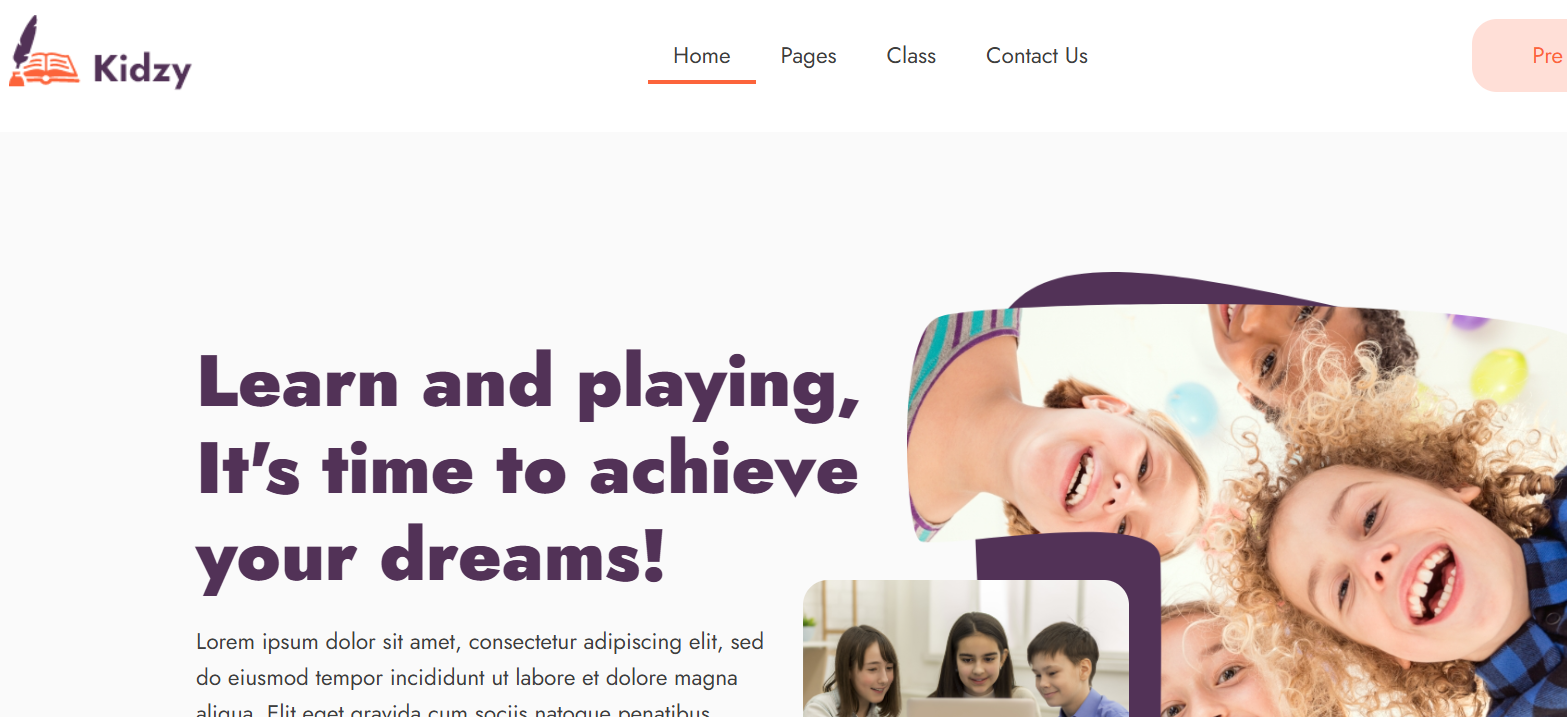
Task: Click the partially visible pink Pre button
Action: 1520,56
